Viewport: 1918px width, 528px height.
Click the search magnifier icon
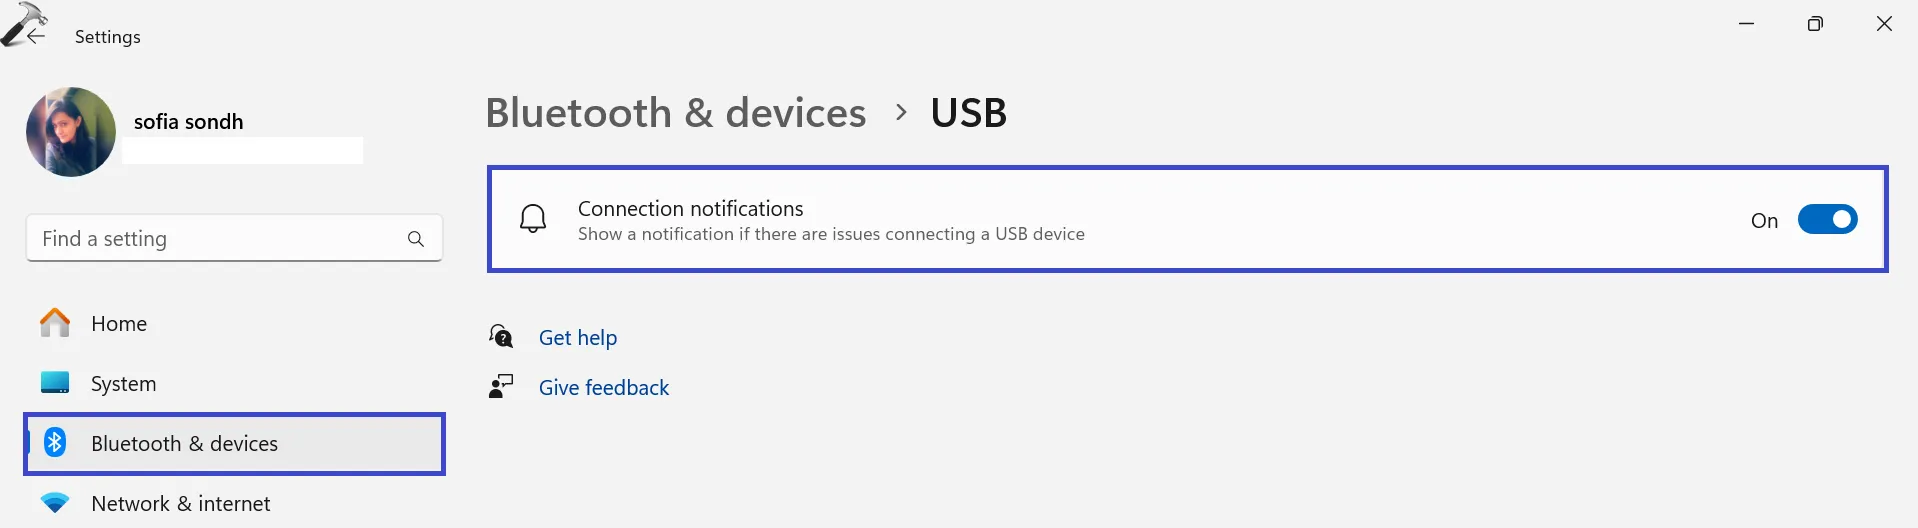[416, 239]
